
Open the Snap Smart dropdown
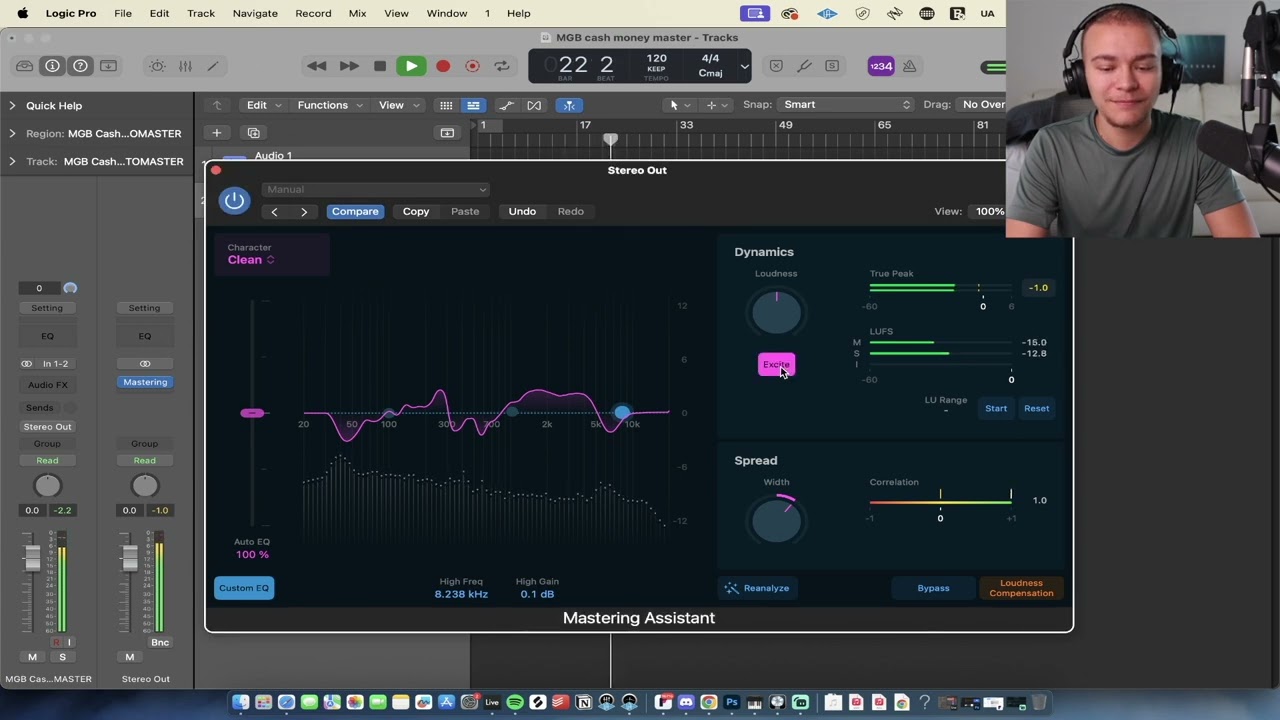[x=846, y=105]
